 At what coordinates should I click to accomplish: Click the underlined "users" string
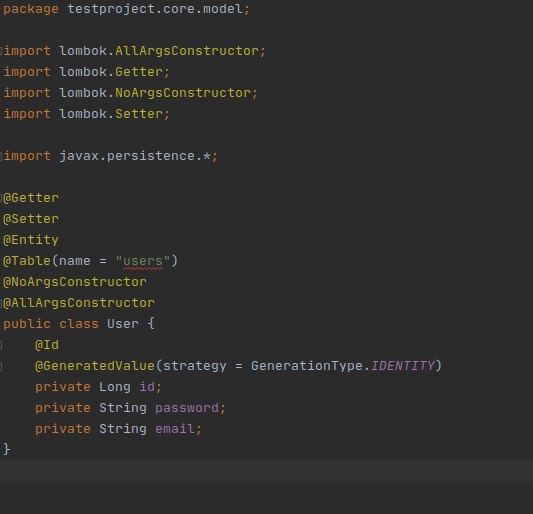pos(143,261)
